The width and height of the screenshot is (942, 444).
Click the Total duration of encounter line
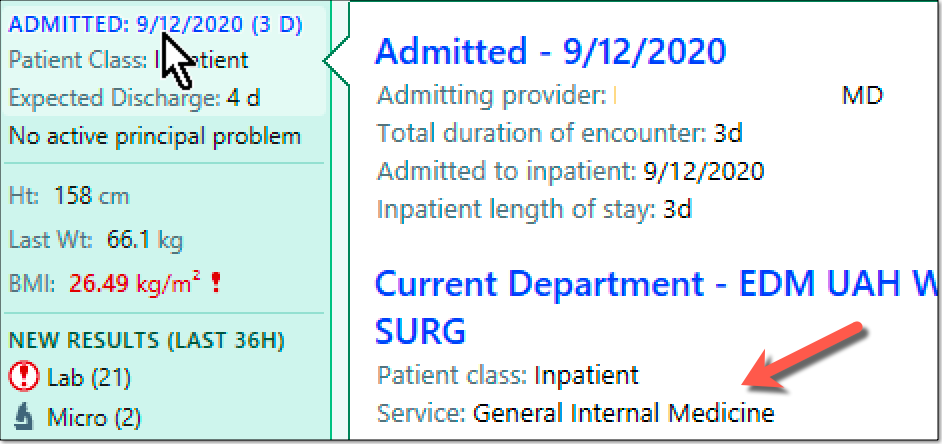(560, 133)
